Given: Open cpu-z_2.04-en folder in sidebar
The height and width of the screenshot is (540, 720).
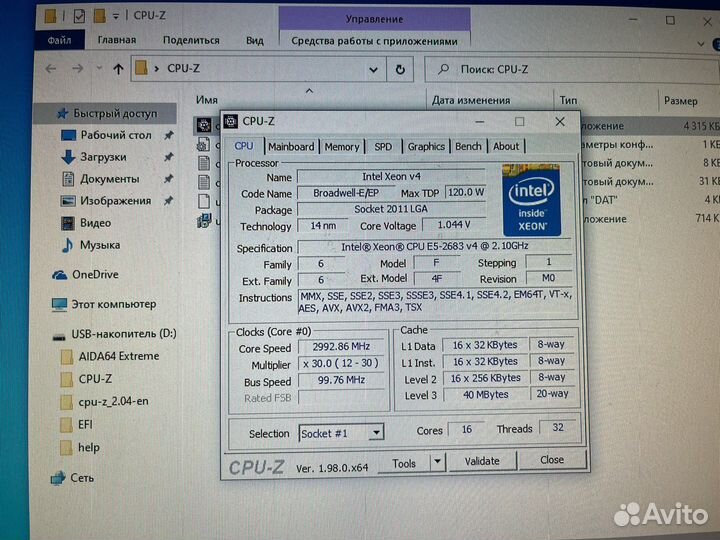Looking at the screenshot, I should click(105, 402).
